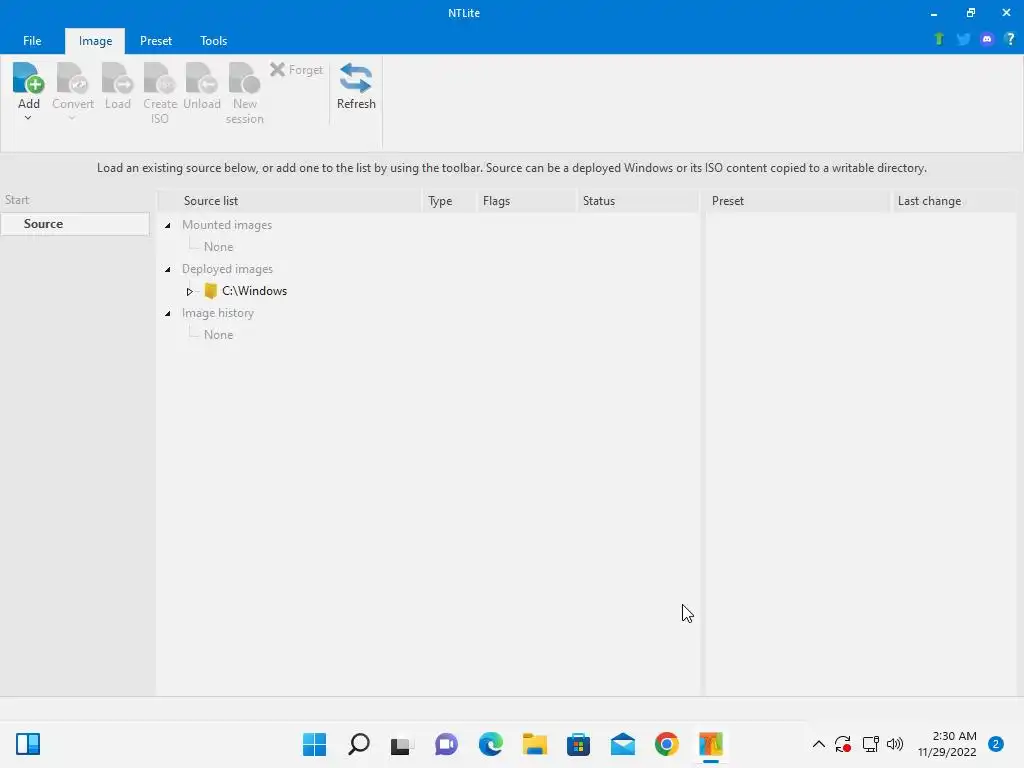
Task: Show hidden system tray icons
Action: click(x=818, y=744)
